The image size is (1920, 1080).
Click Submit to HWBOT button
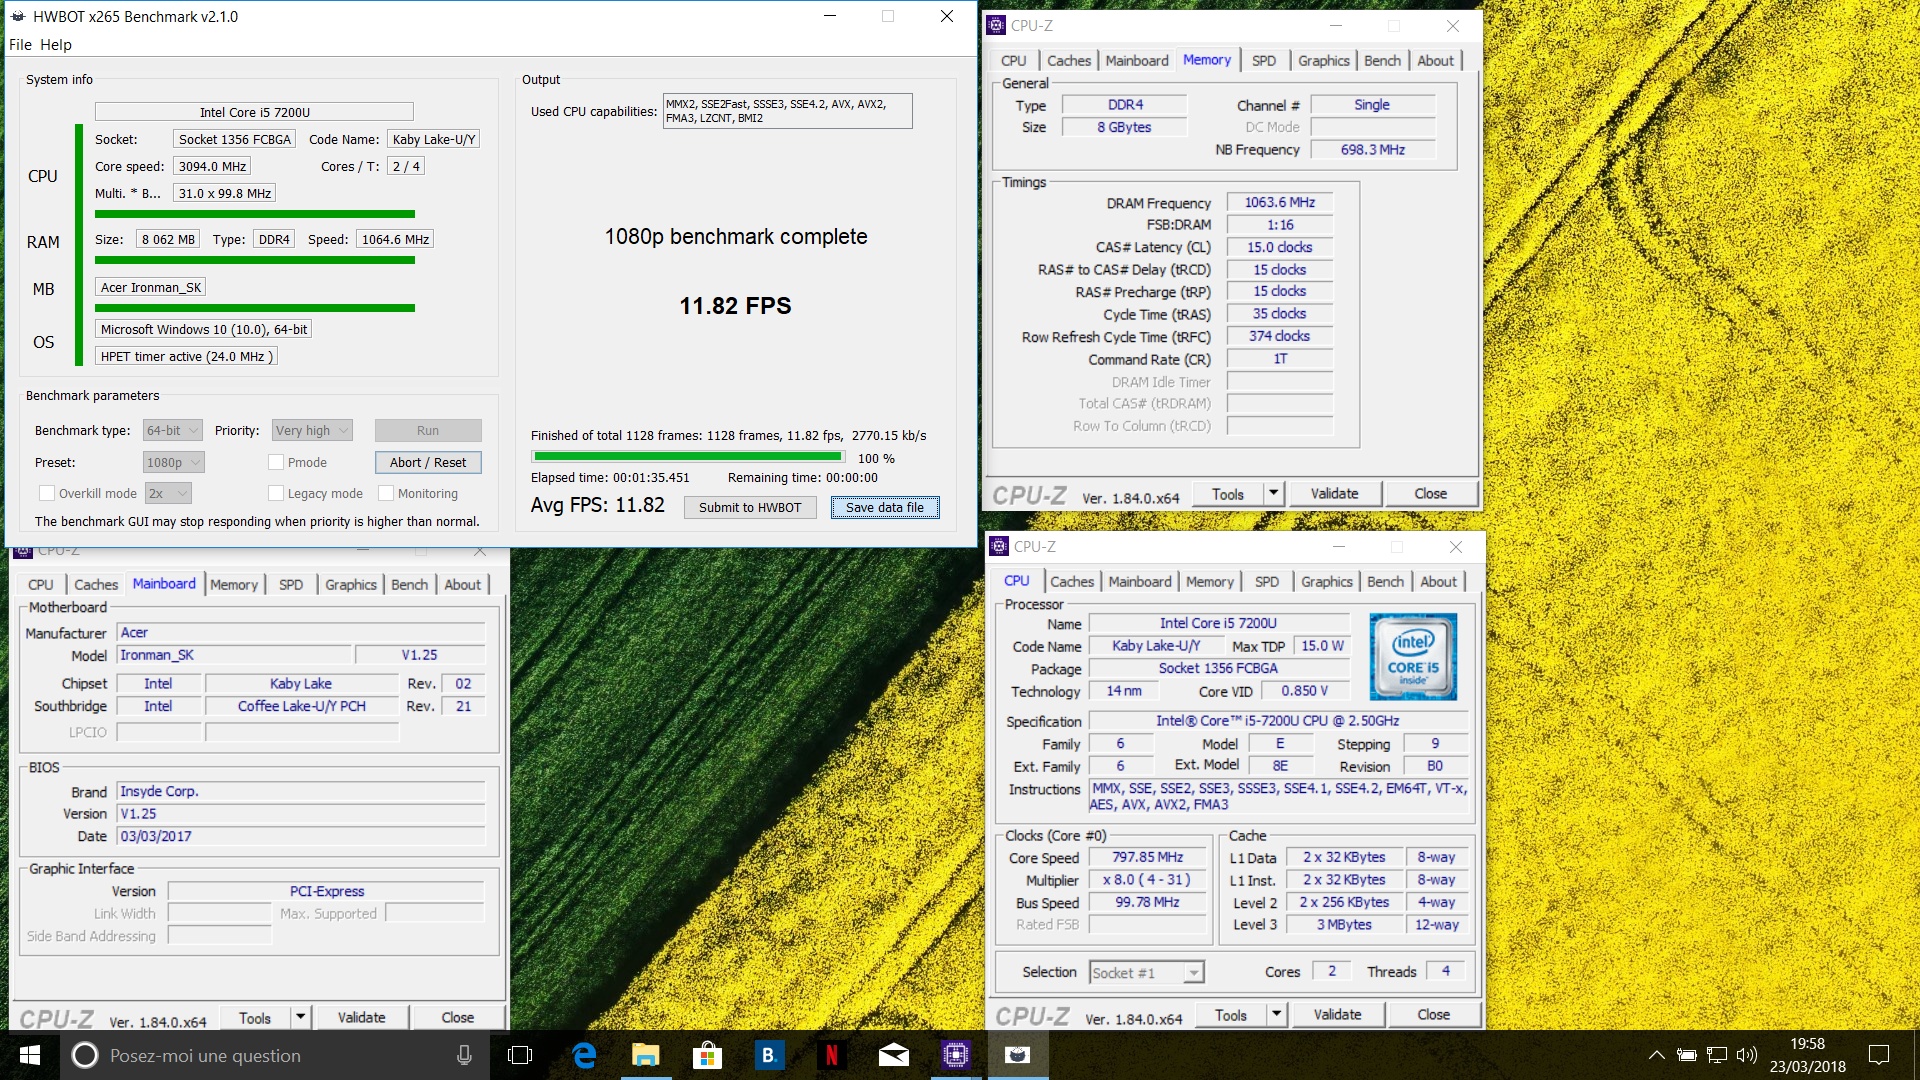coord(750,507)
